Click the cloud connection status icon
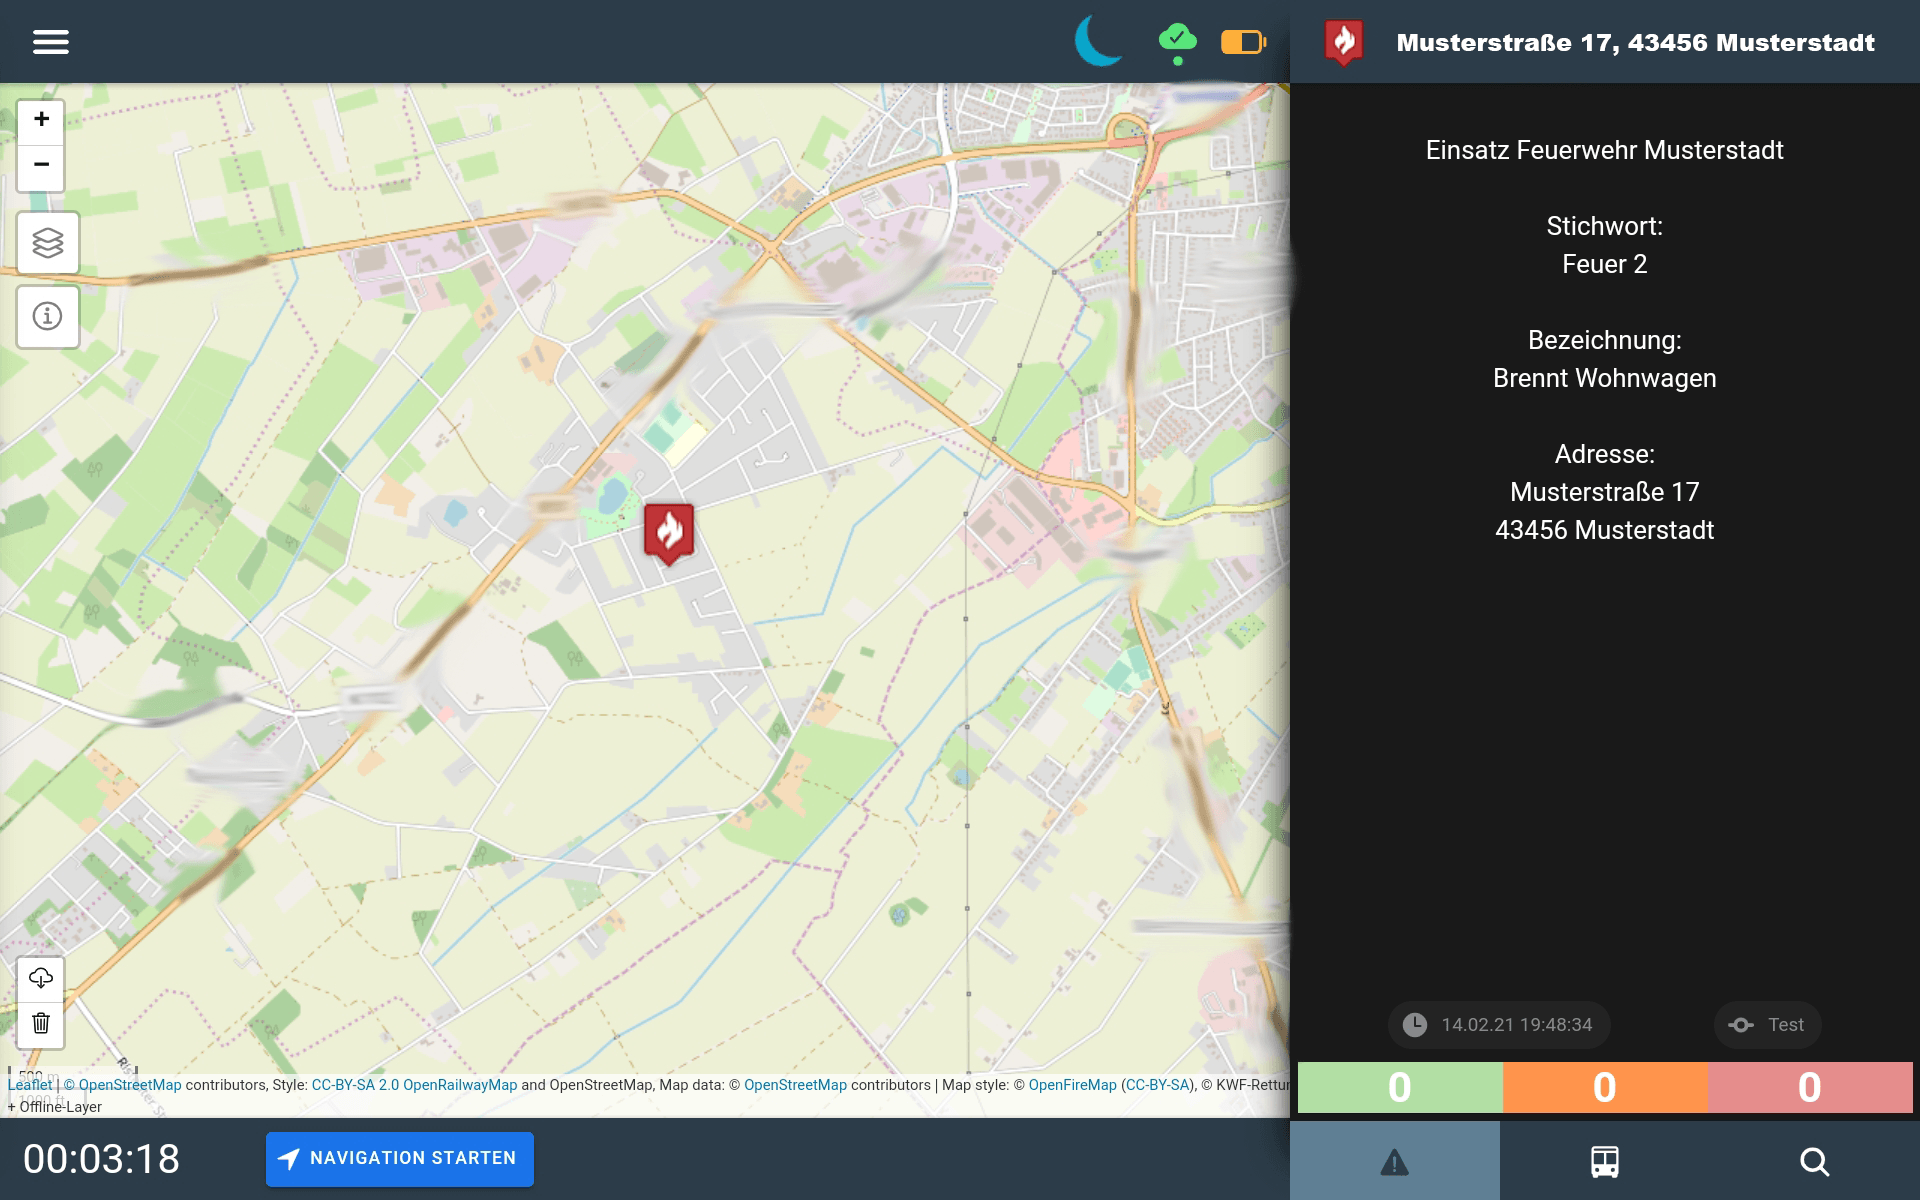The image size is (1920, 1200). 1177,42
